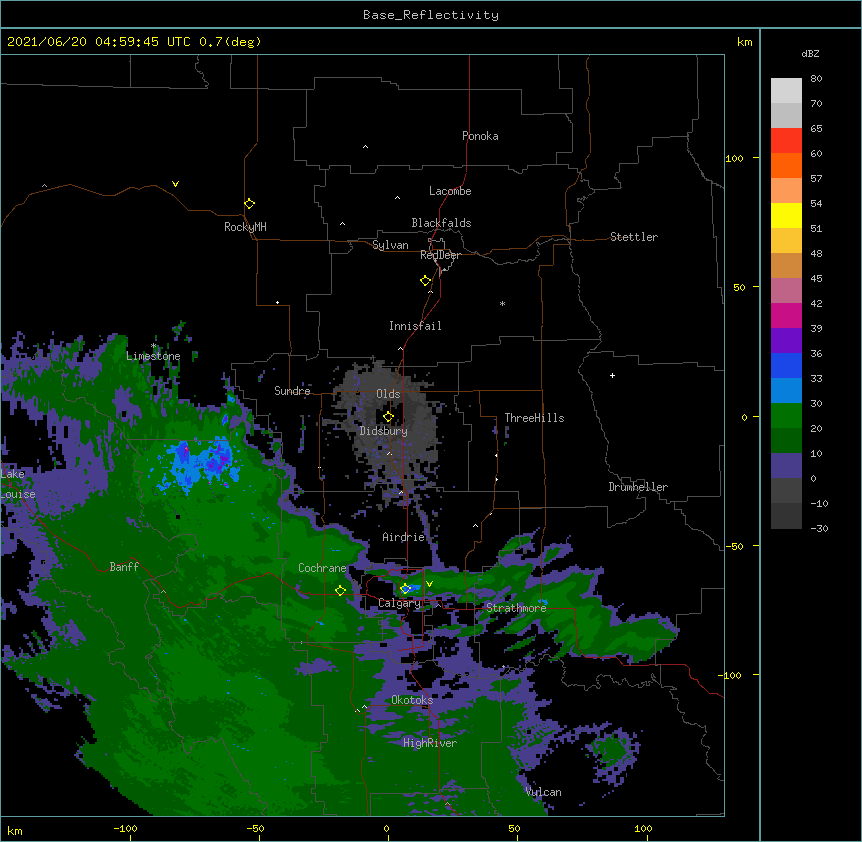Click the magenta 39-42 dBZ legend swatch
The height and width of the screenshot is (842, 862).
(x=786, y=316)
